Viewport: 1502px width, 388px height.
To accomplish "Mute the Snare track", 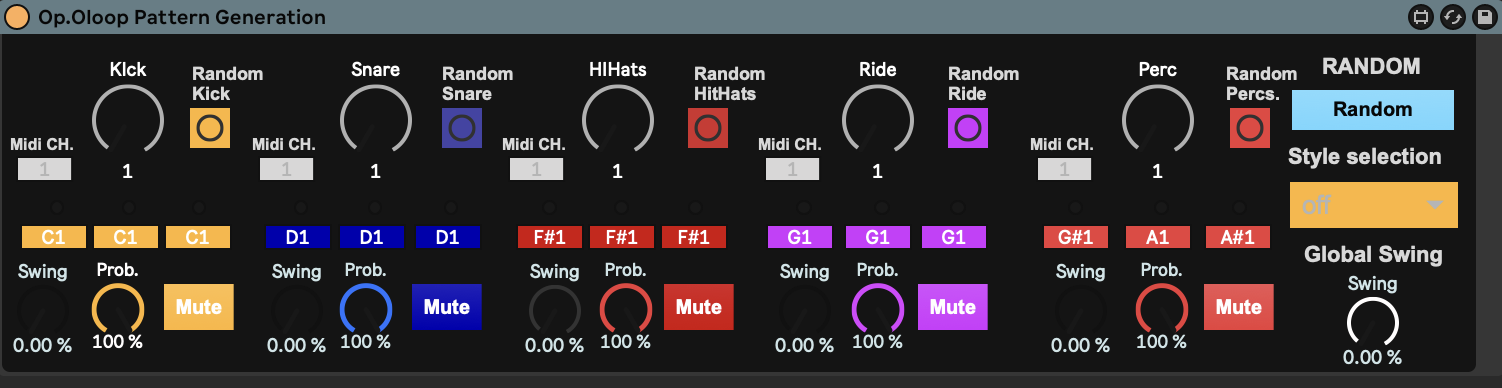I will (447, 307).
